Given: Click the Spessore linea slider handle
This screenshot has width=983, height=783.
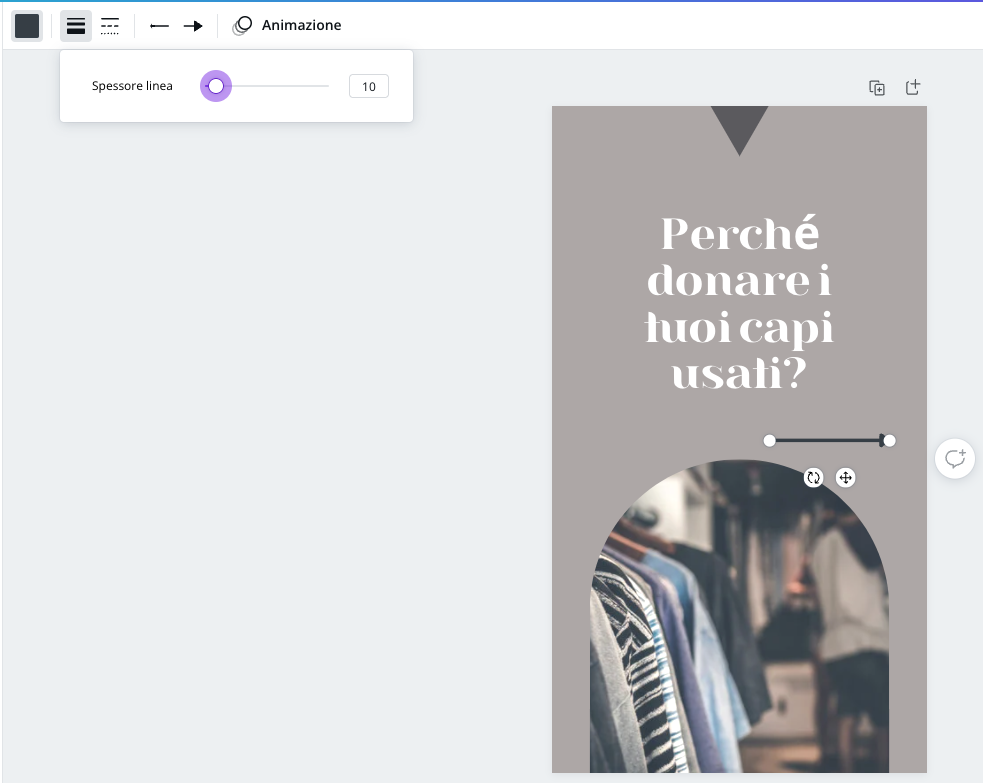Looking at the screenshot, I should pos(216,86).
